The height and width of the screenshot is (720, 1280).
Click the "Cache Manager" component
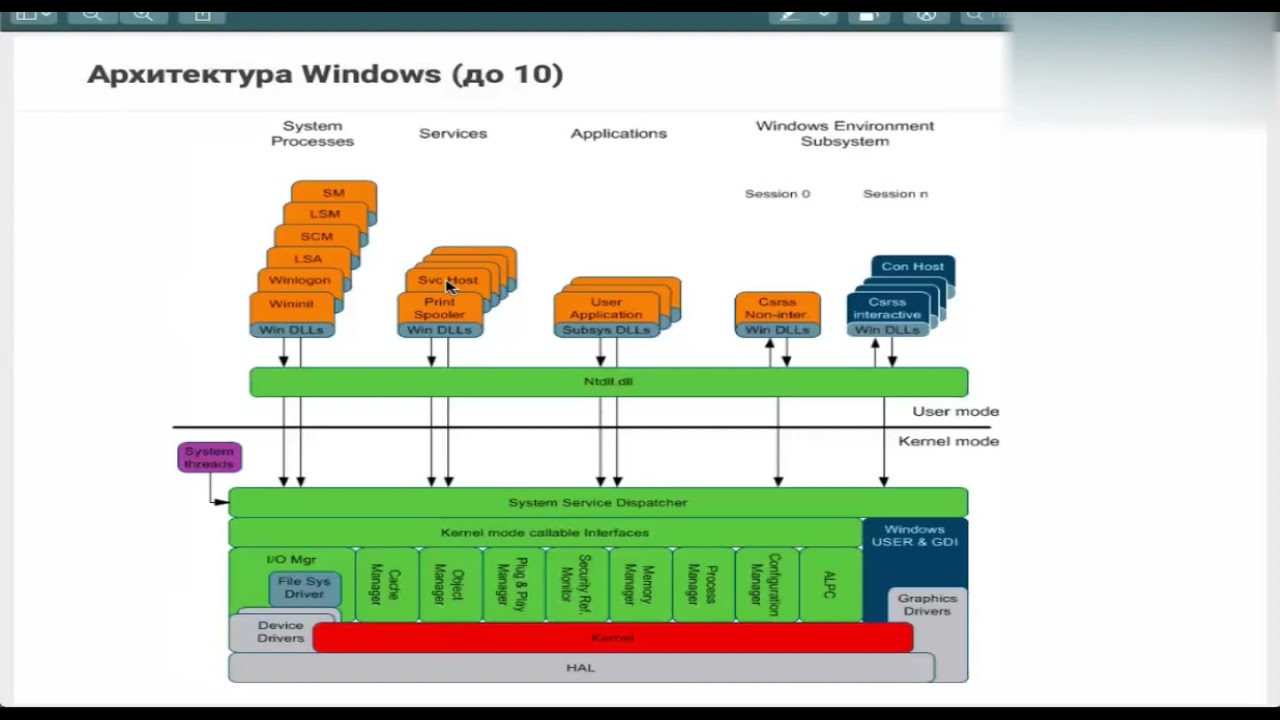[386, 585]
